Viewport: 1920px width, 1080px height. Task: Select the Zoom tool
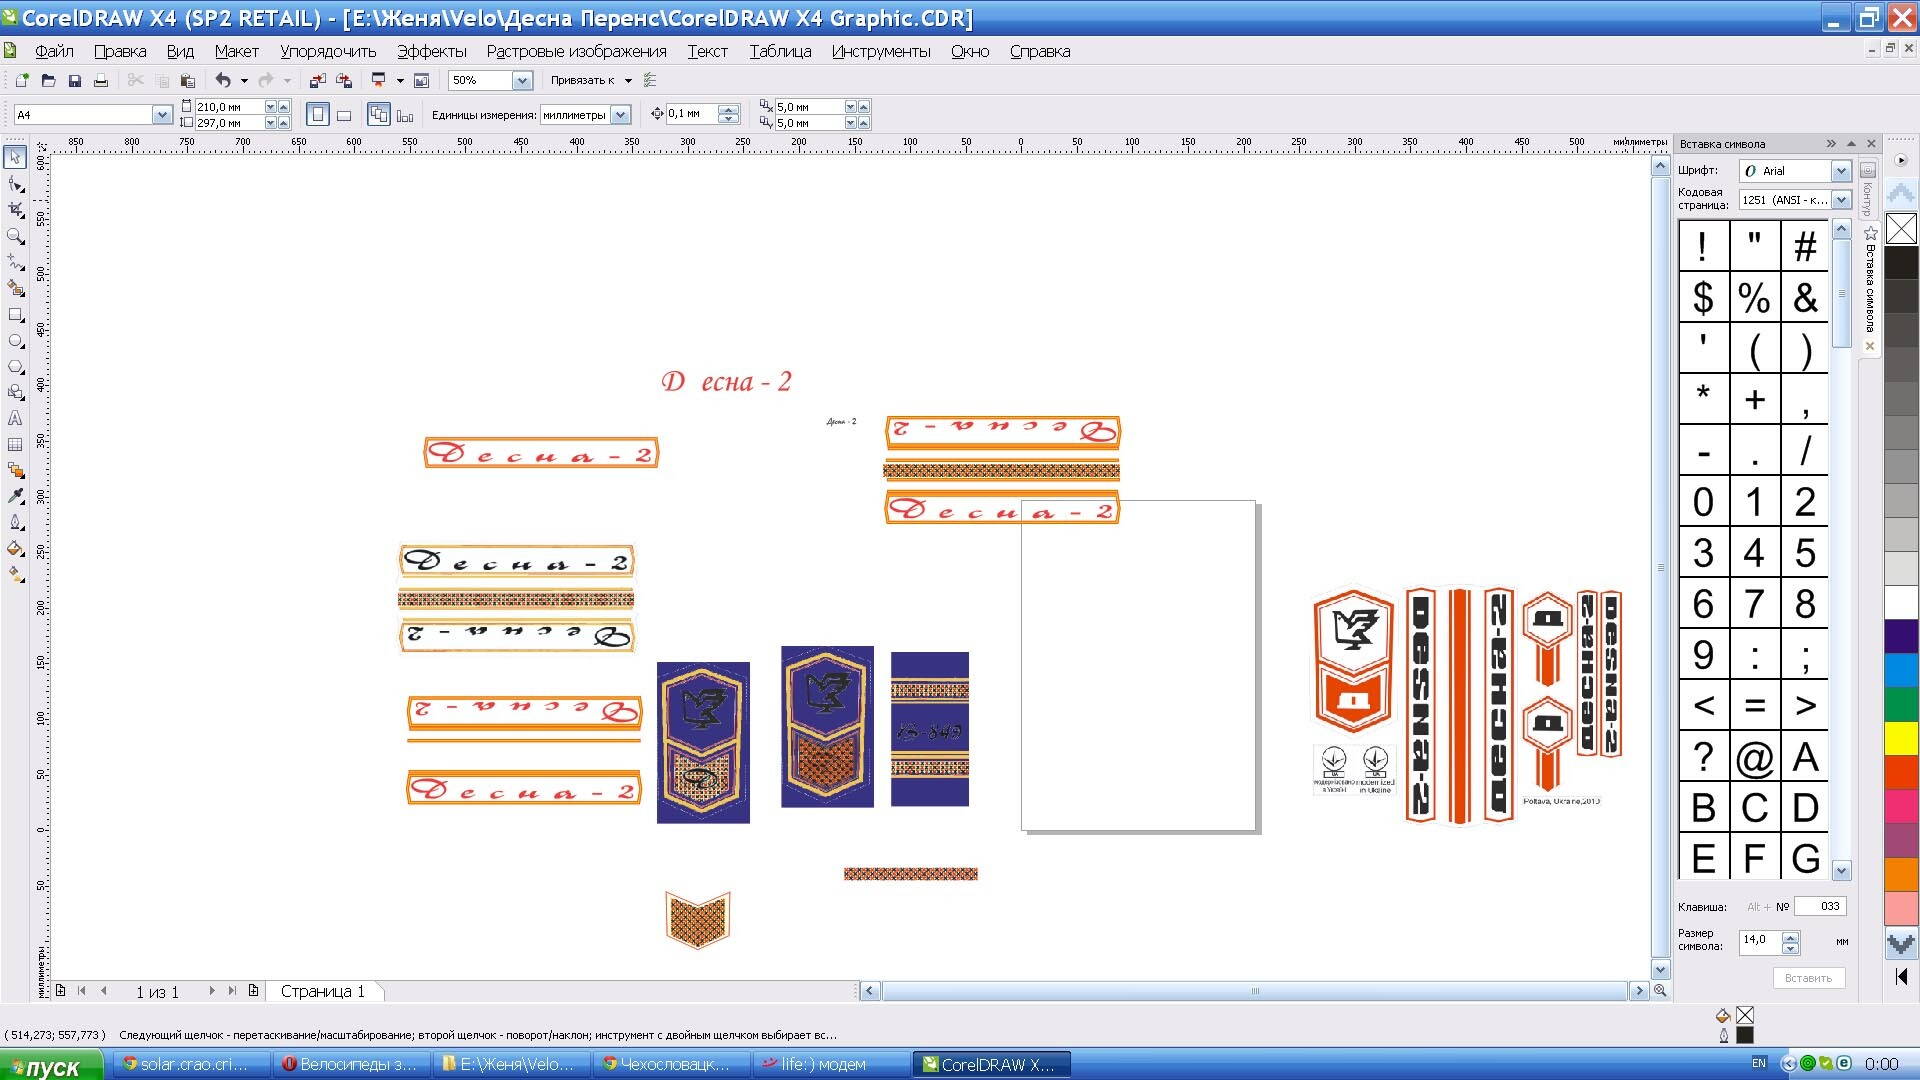pos(16,237)
